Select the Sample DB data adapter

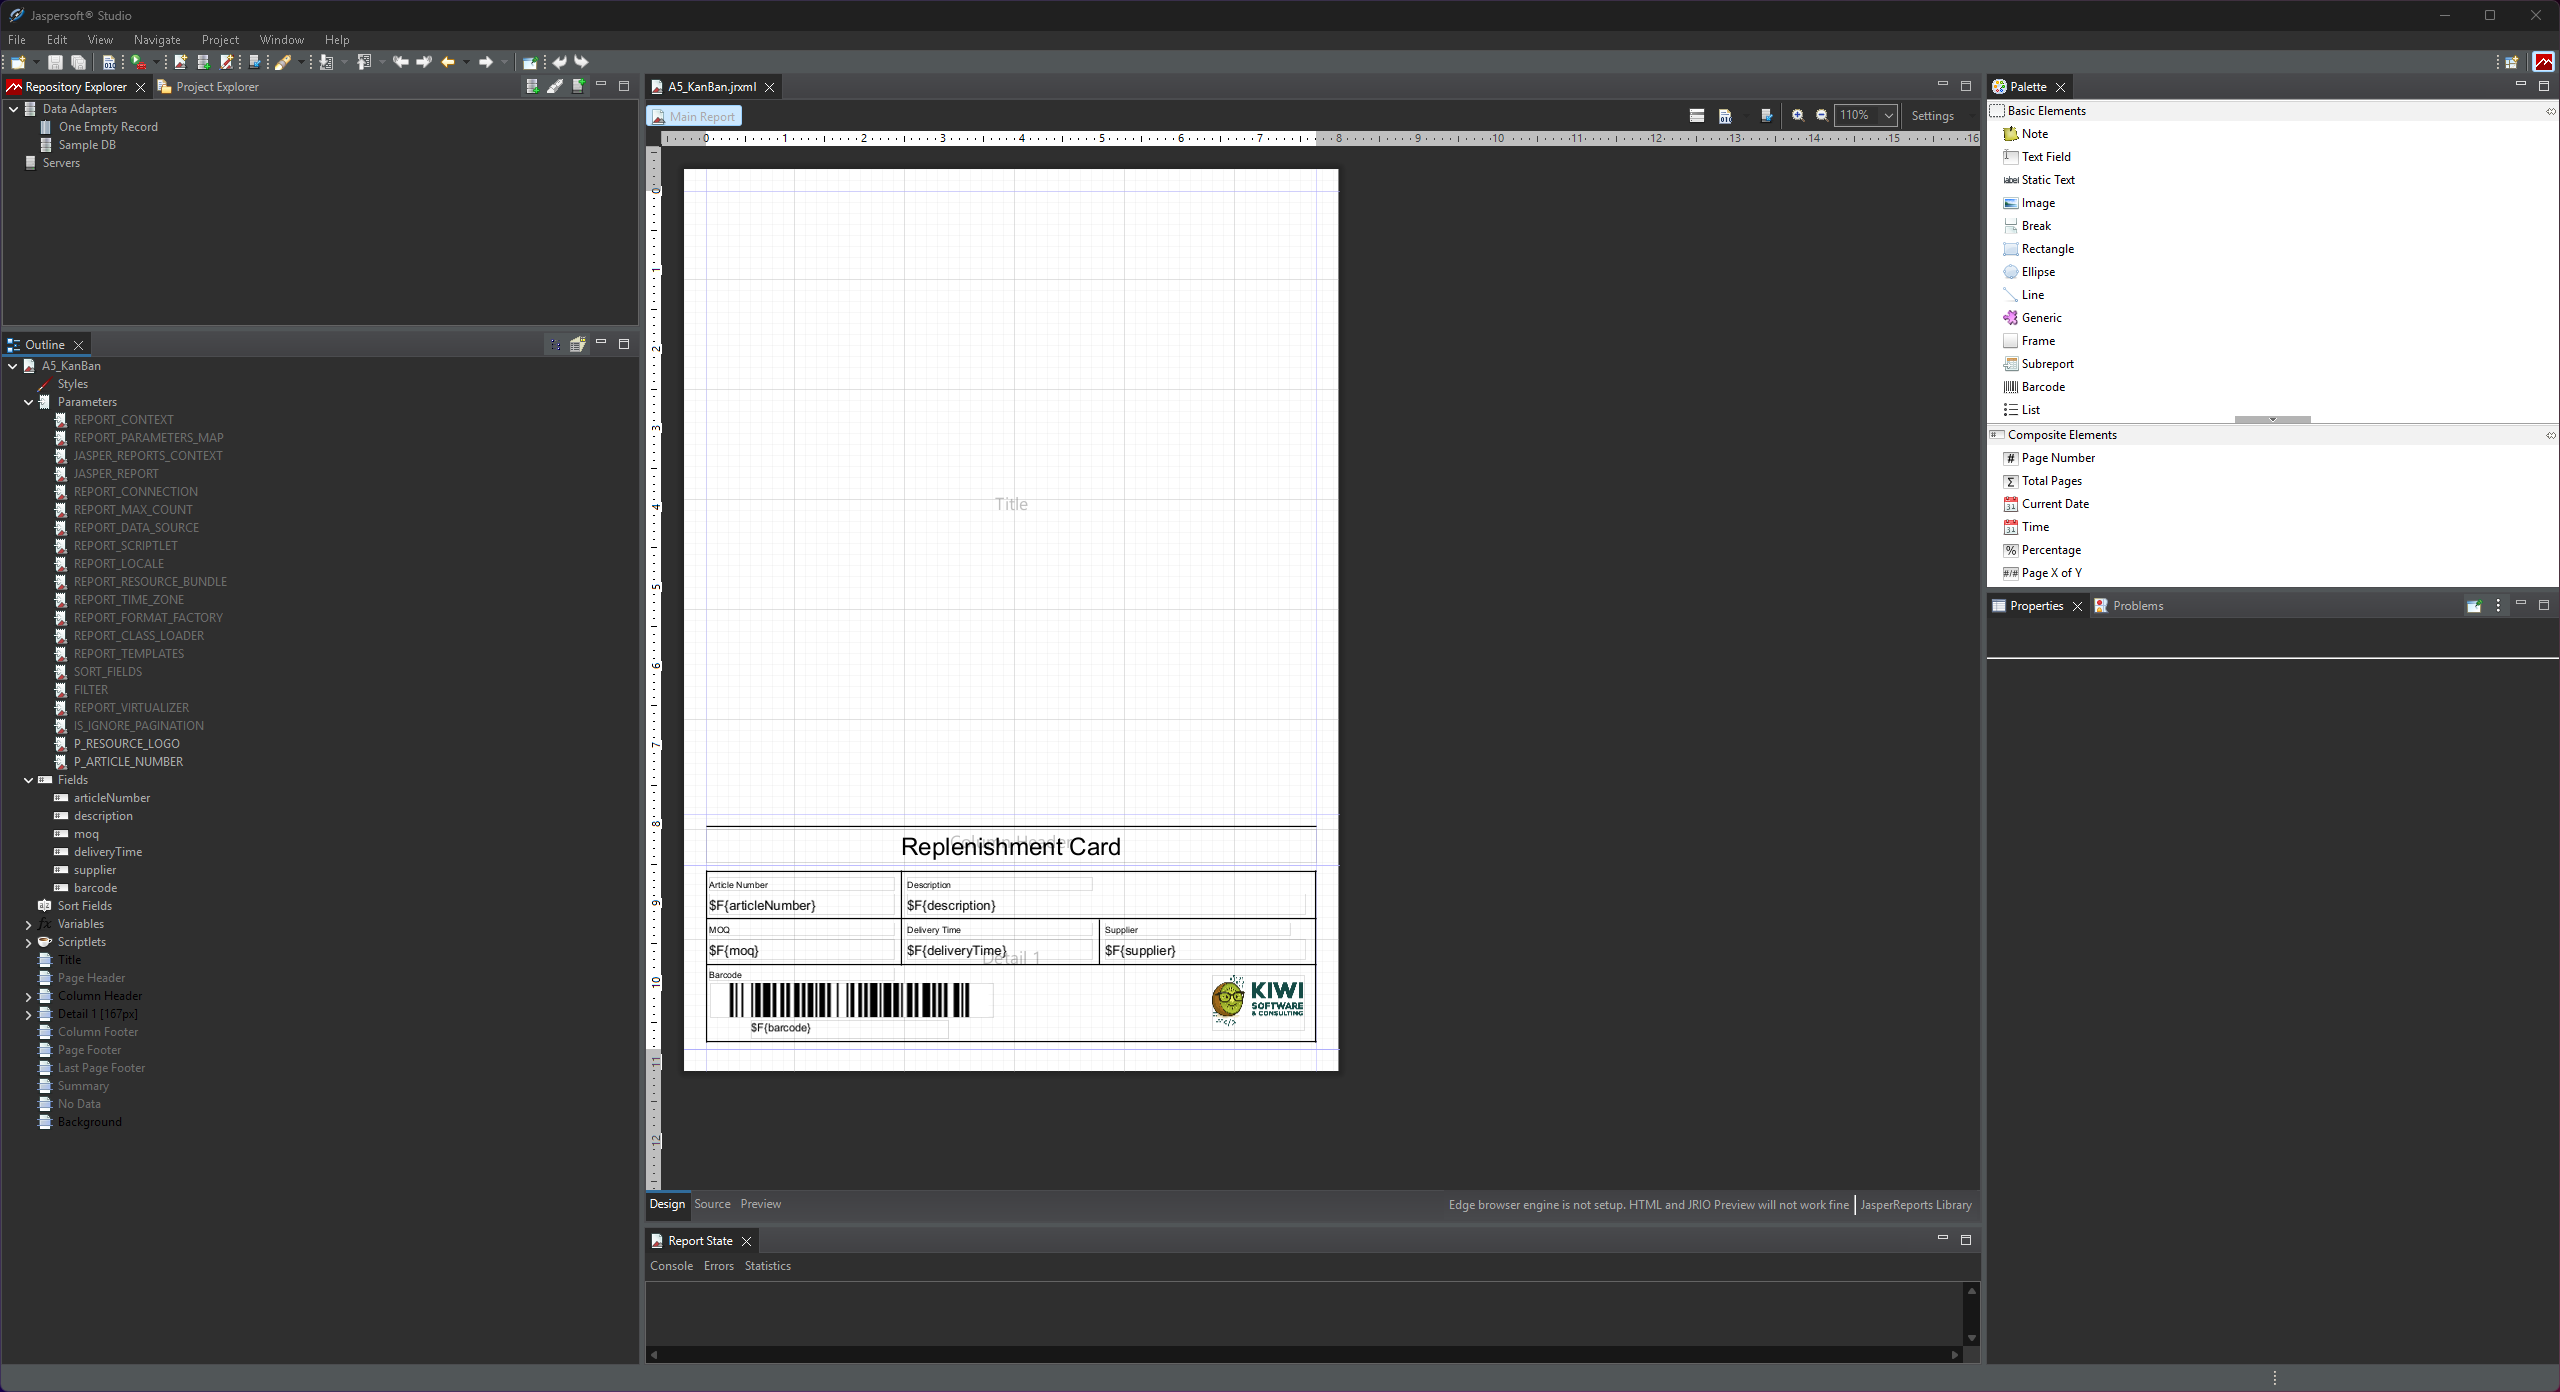coord(87,145)
